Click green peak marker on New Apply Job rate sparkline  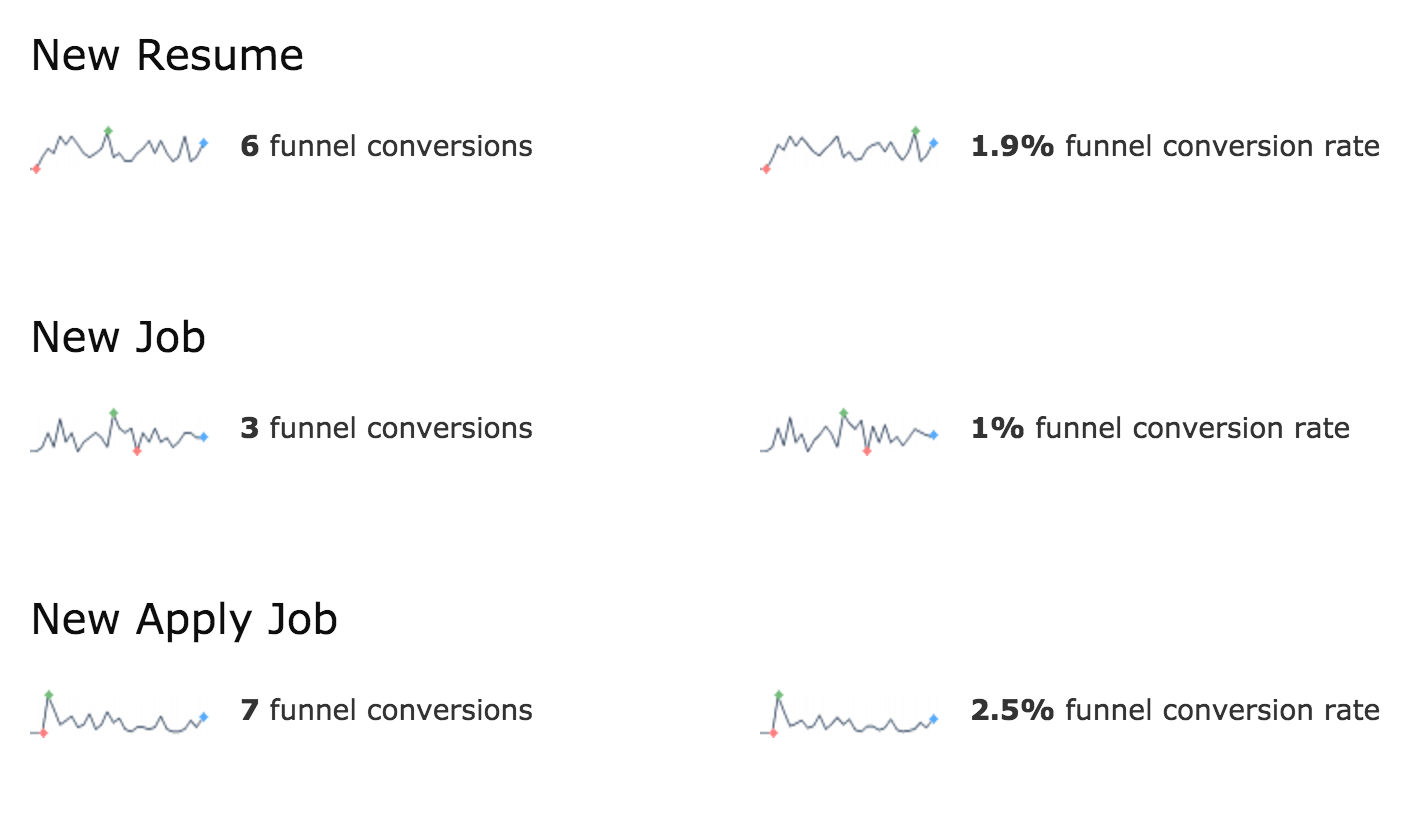pos(778,694)
